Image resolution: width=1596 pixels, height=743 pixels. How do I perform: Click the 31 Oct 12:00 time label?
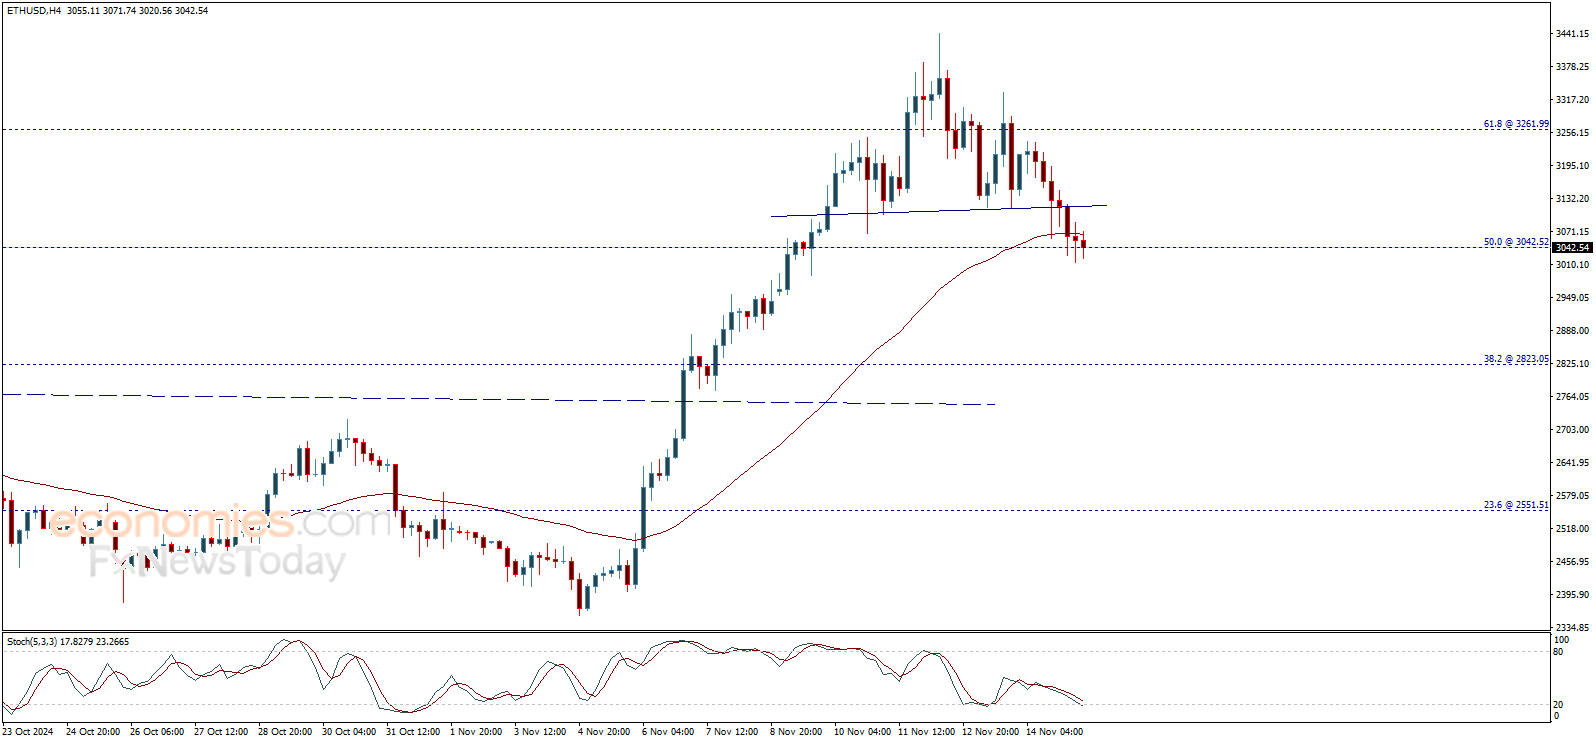click(413, 732)
